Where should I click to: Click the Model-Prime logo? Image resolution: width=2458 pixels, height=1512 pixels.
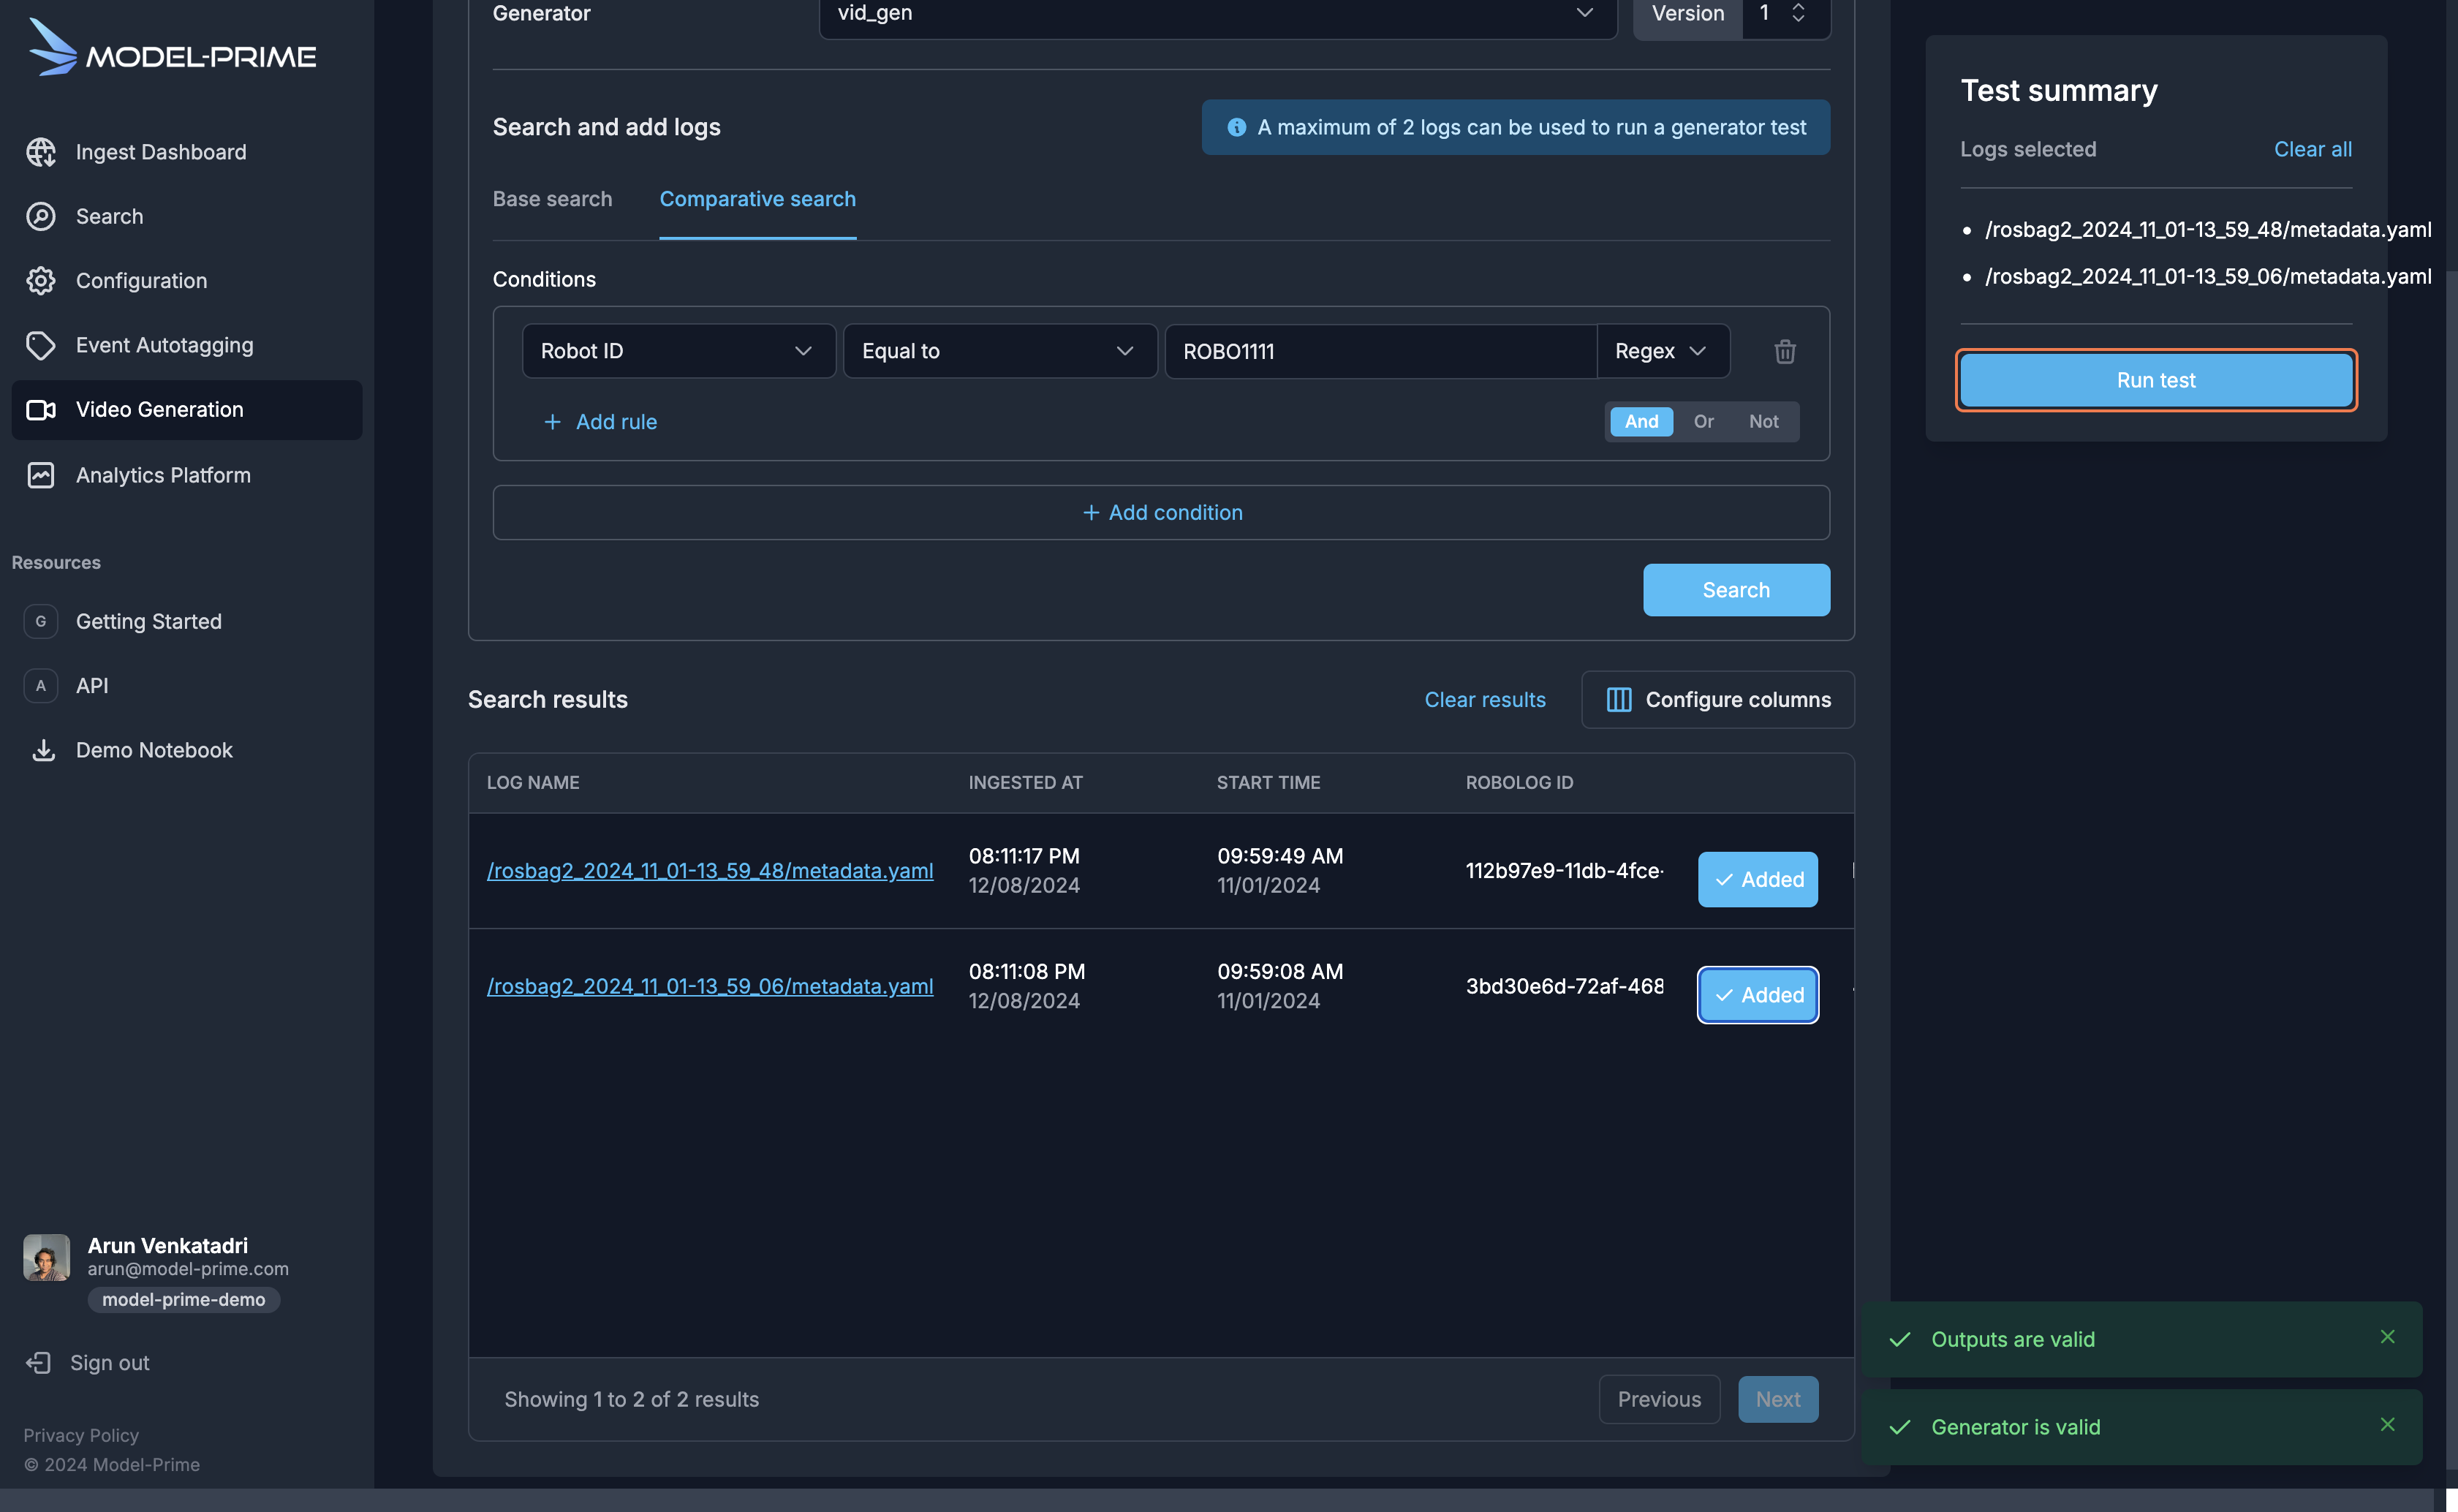172,48
